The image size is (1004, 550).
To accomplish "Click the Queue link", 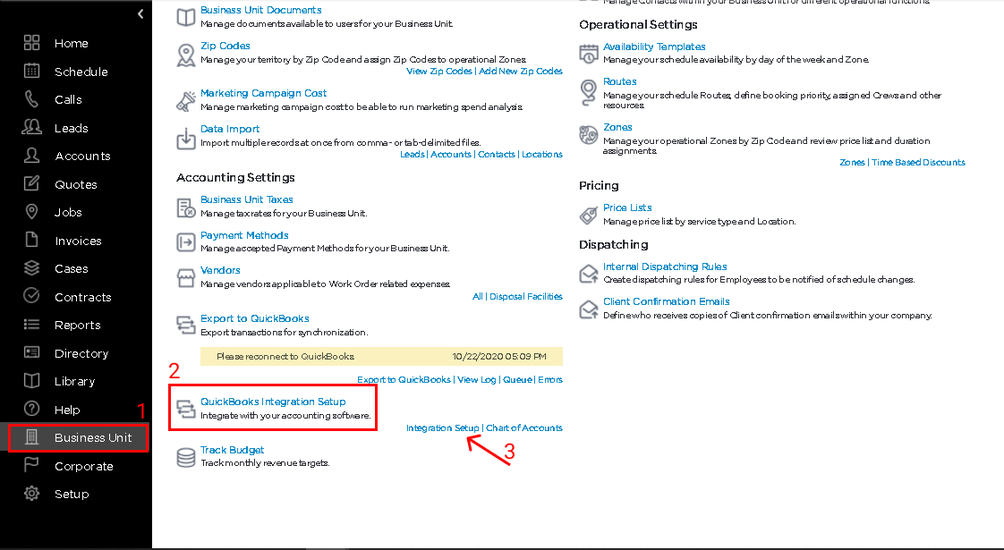I will 517,380.
